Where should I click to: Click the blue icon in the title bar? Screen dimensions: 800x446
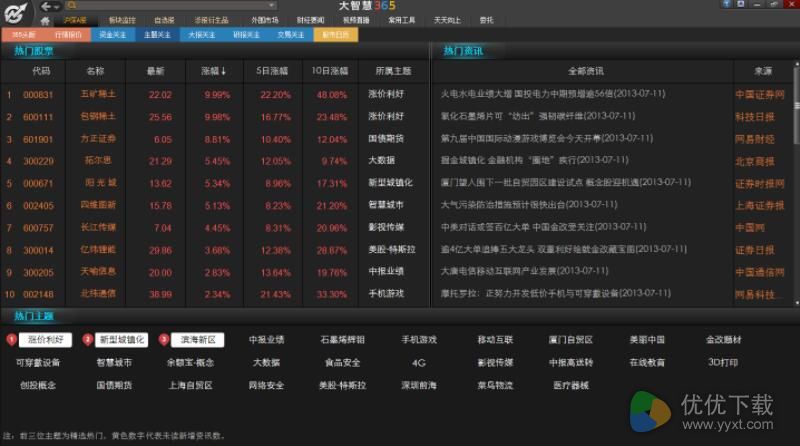click(x=727, y=4)
